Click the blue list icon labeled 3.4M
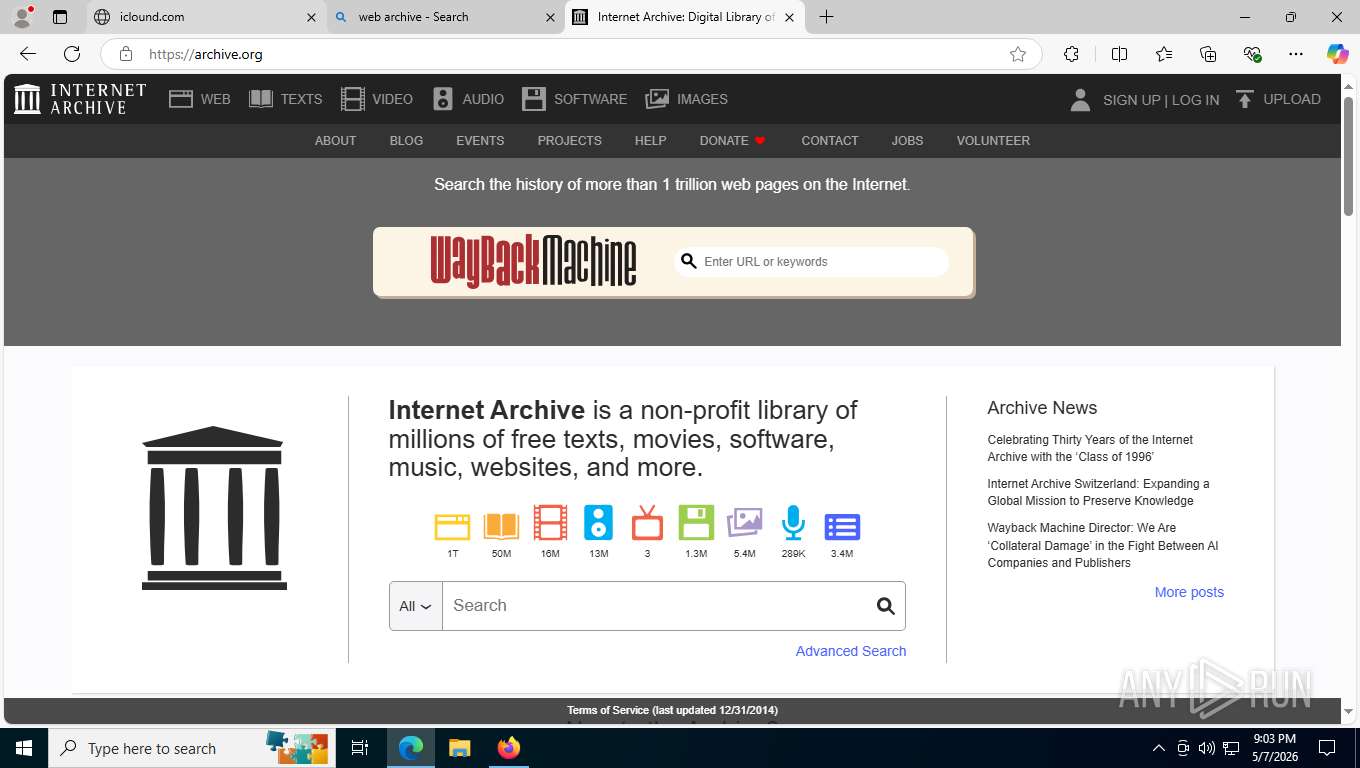 click(x=842, y=526)
